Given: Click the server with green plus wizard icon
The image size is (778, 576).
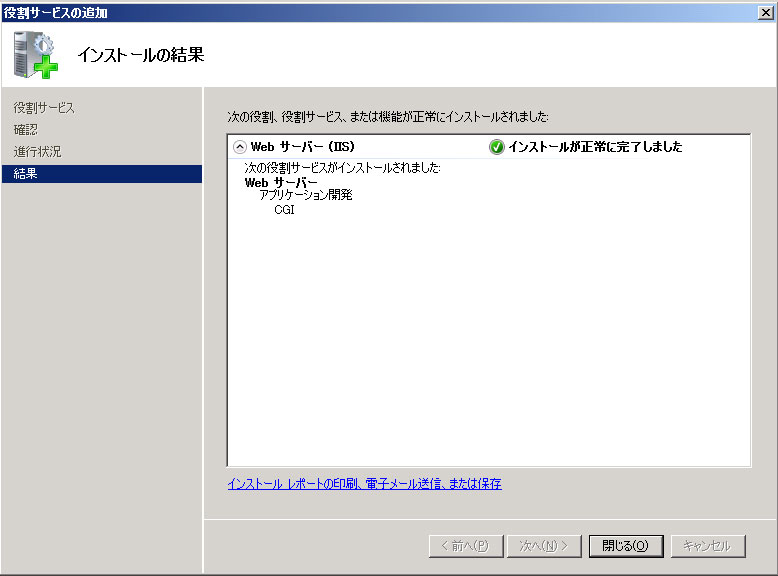Looking at the screenshot, I should click(x=36, y=55).
